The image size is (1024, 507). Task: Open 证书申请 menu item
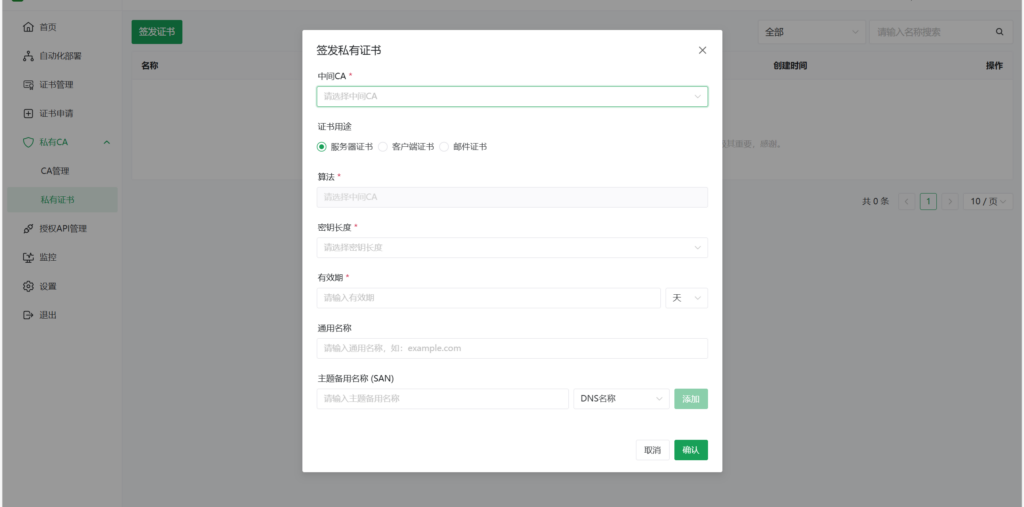tap(63, 114)
